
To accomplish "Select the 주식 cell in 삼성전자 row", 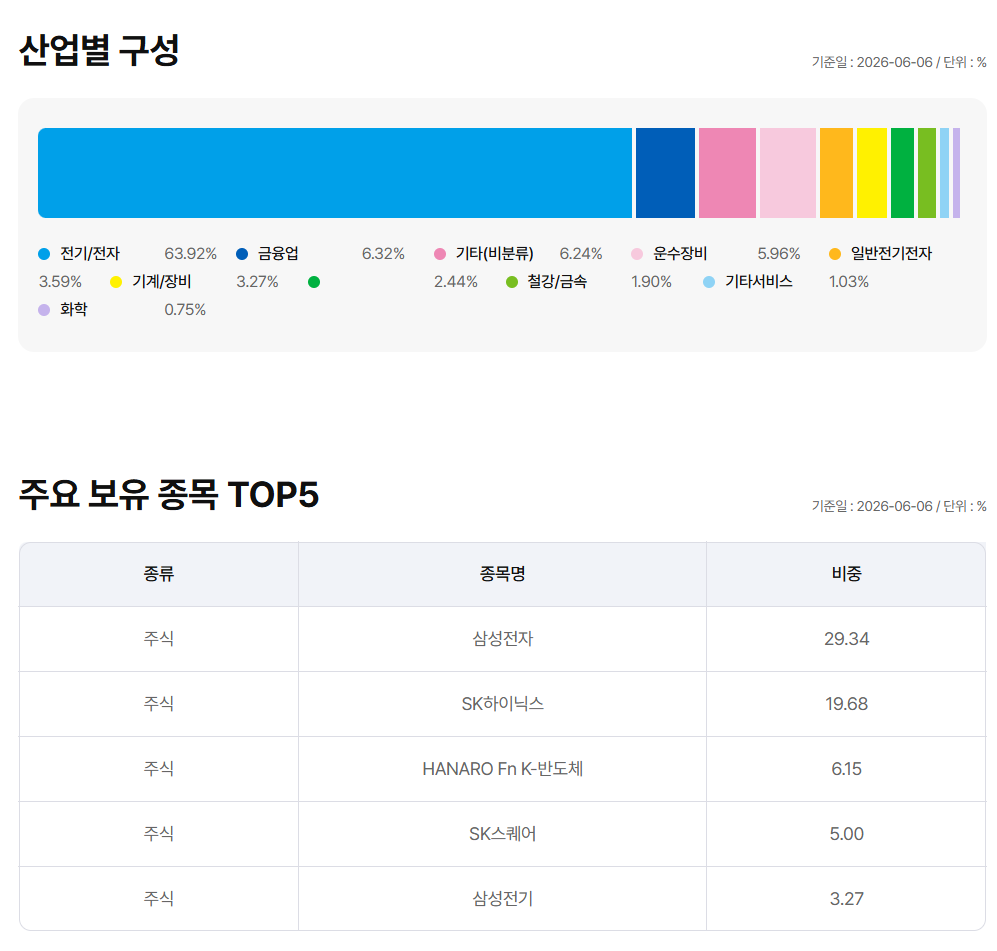I will point(158,639).
